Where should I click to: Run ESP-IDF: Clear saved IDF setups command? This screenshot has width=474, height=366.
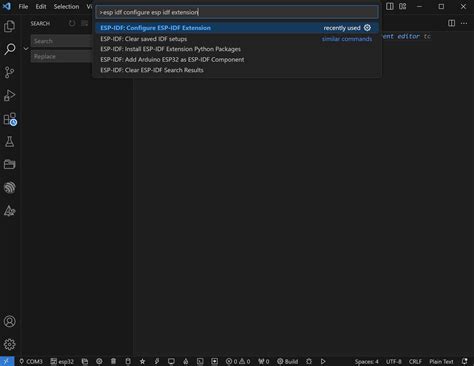pos(237,39)
